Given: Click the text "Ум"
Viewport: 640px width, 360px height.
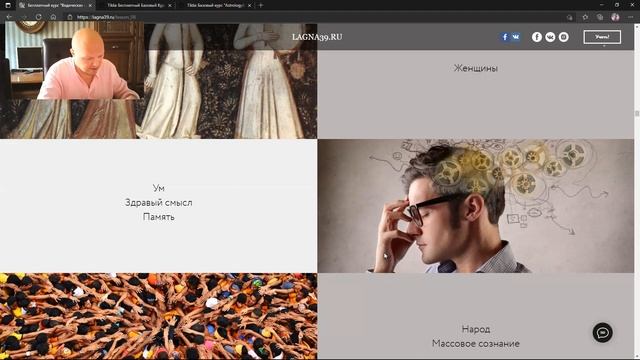Looking at the screenshot, I should (158, 188).
